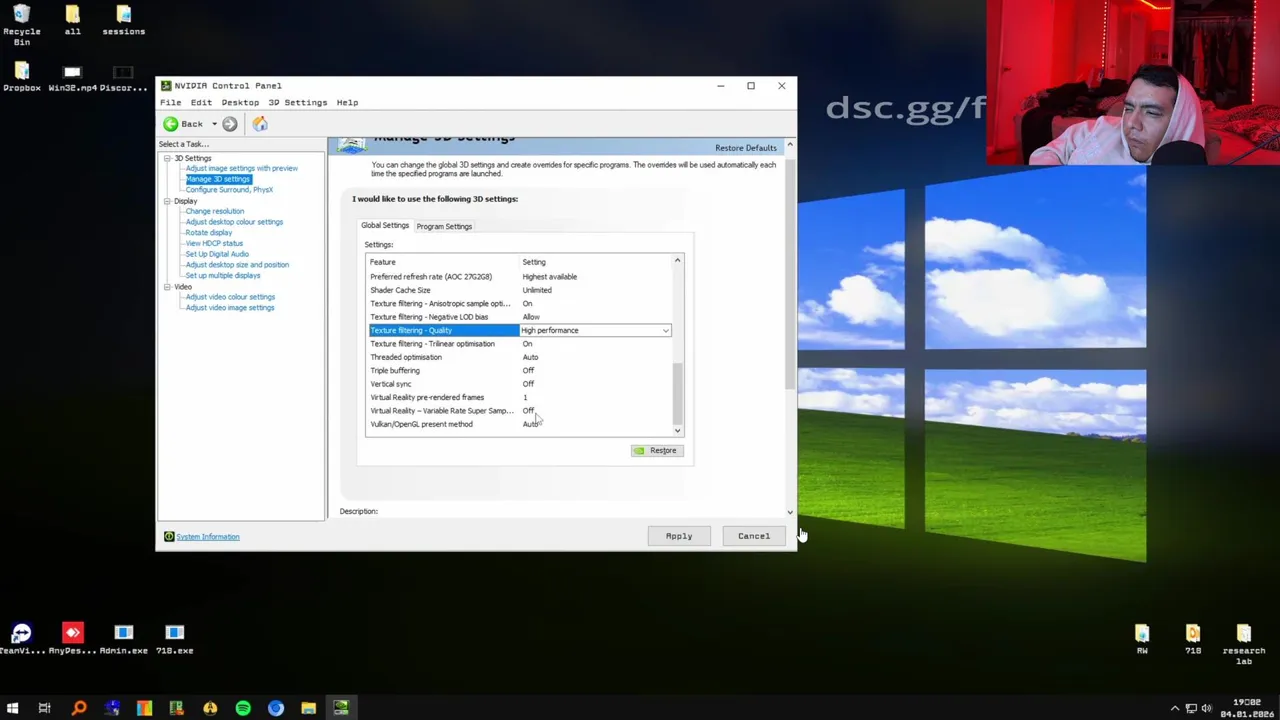Click settings list scroll-down arrow
The height and width of the screenshot is (720, 1280).
click(x=677, y=431)
